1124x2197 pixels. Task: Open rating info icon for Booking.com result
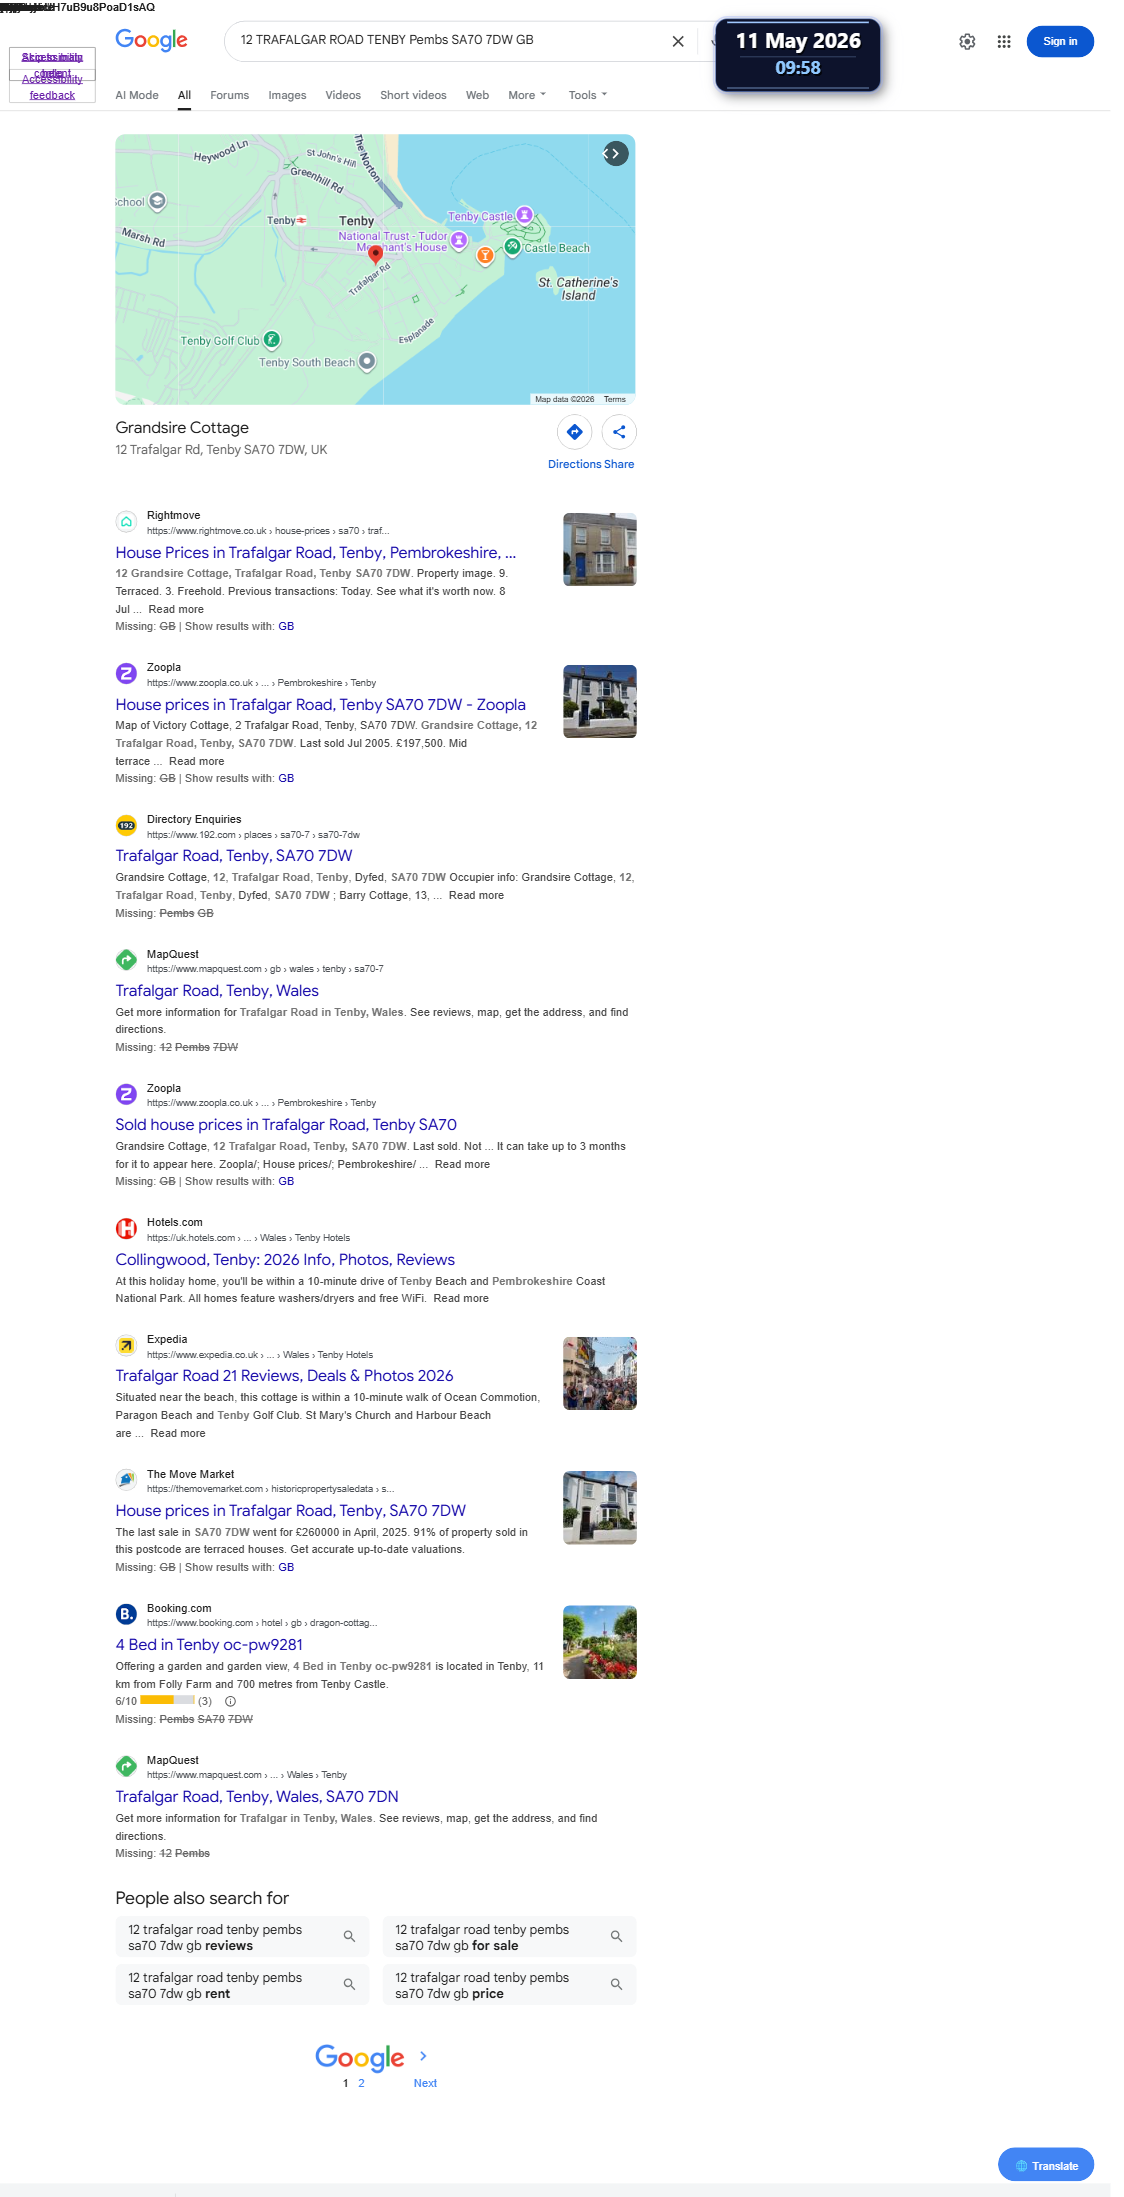tap(230, 1701)
